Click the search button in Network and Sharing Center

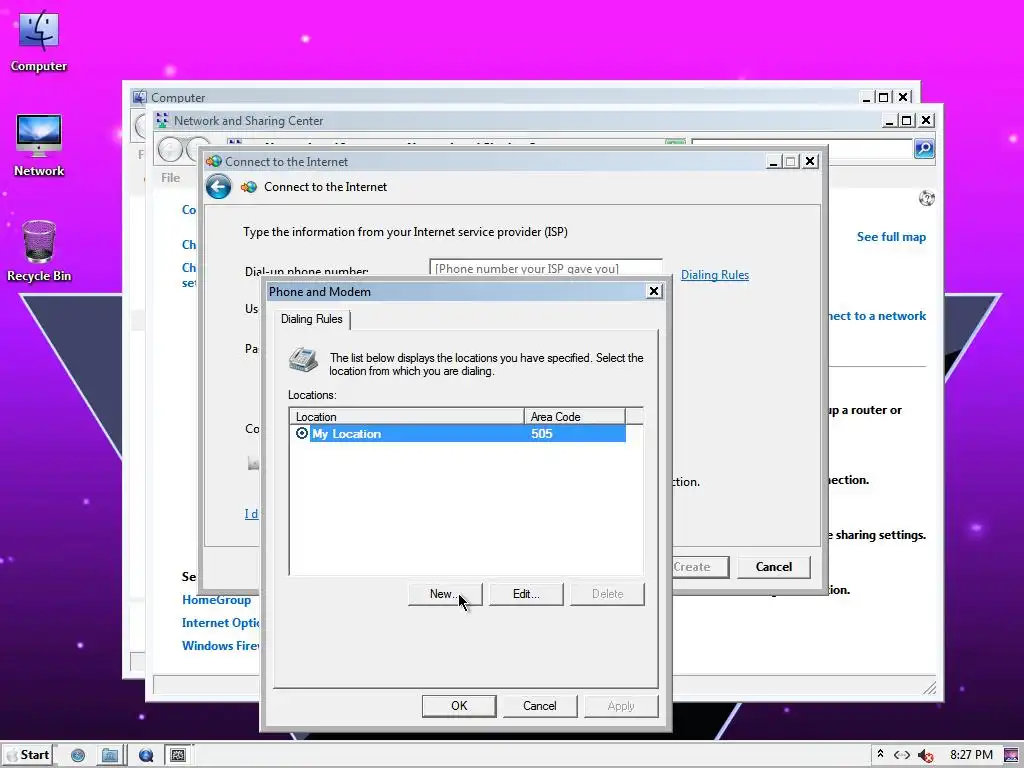coord(923,149)
